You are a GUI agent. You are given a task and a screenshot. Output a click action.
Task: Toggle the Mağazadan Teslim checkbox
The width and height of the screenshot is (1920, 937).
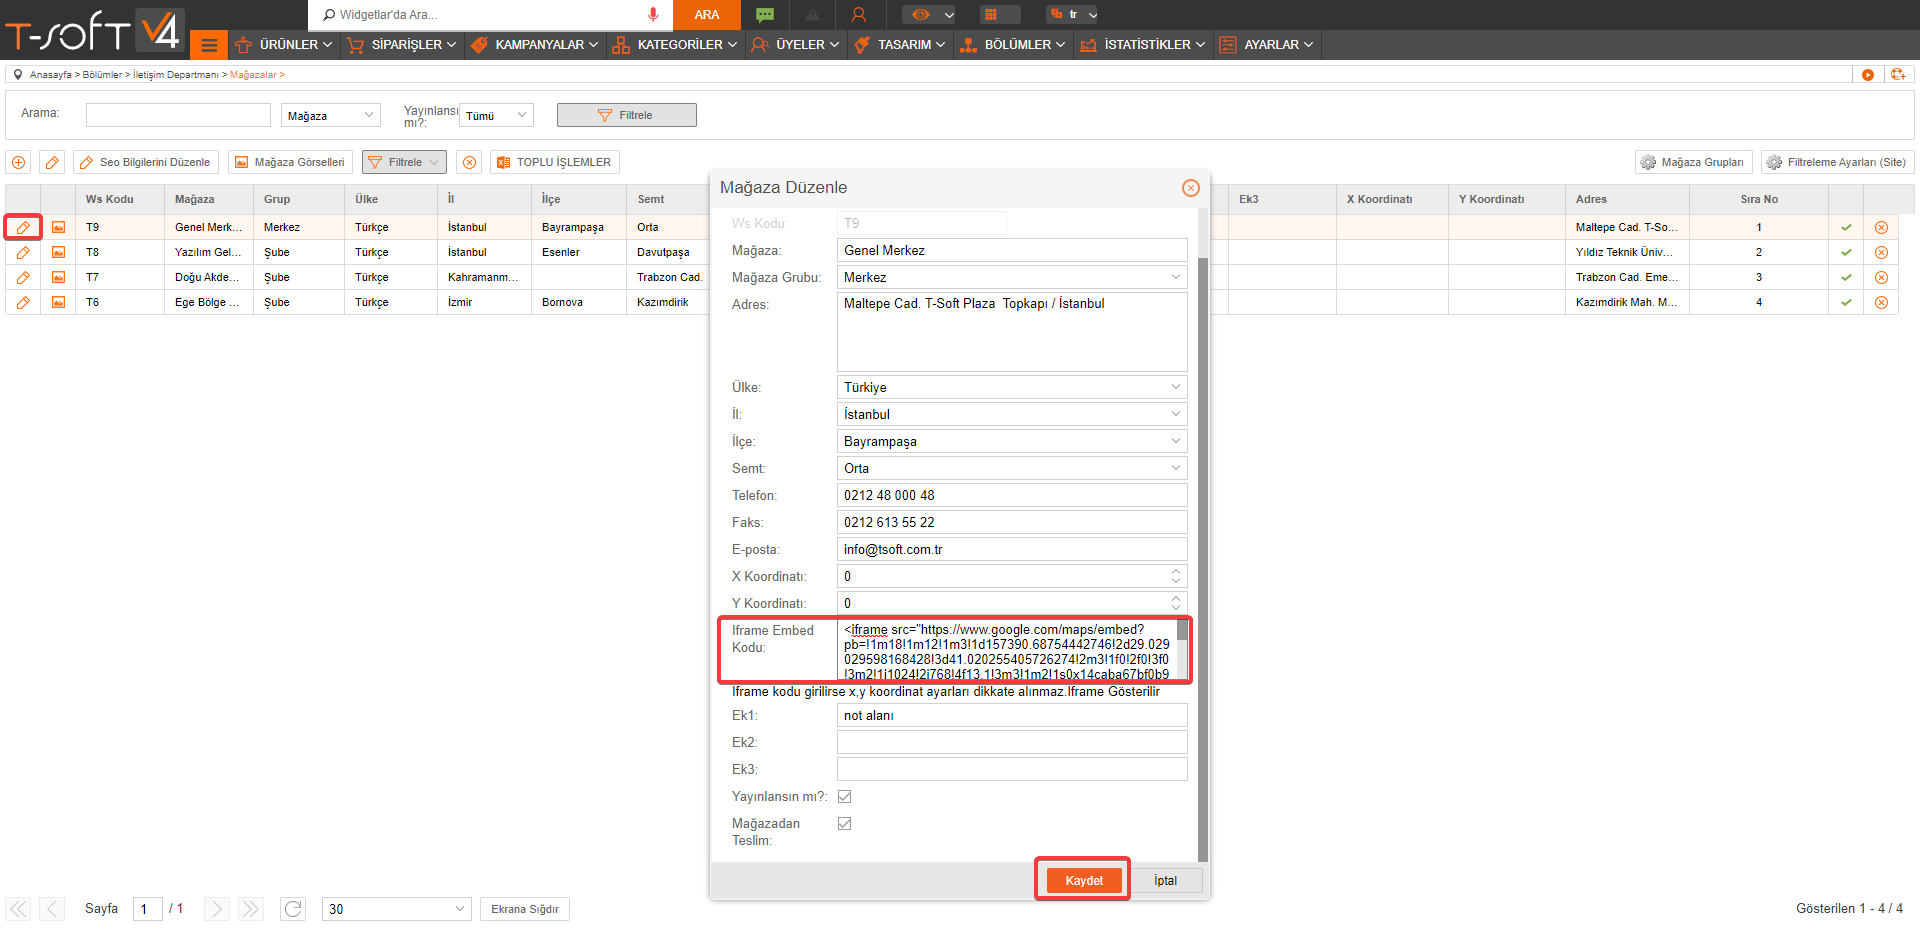click(845, 823)
